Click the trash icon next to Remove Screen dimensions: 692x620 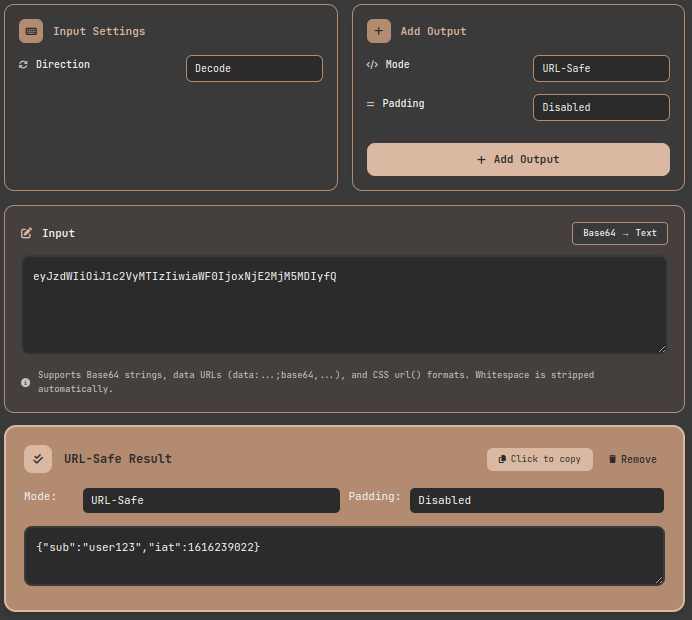pyautogui.click(x=613, y=459)
